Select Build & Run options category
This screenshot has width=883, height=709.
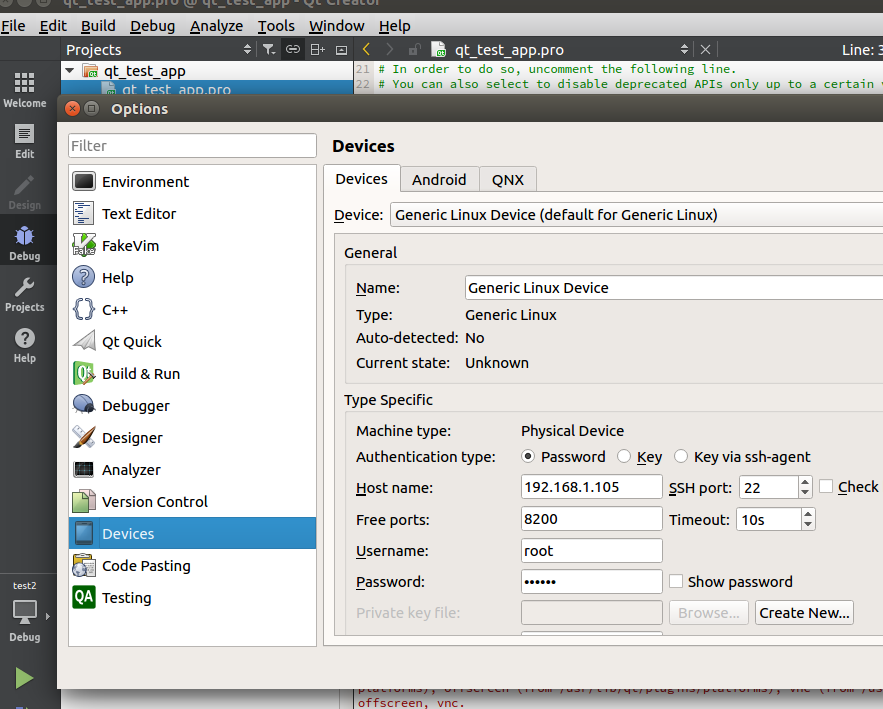pos(192,374)
